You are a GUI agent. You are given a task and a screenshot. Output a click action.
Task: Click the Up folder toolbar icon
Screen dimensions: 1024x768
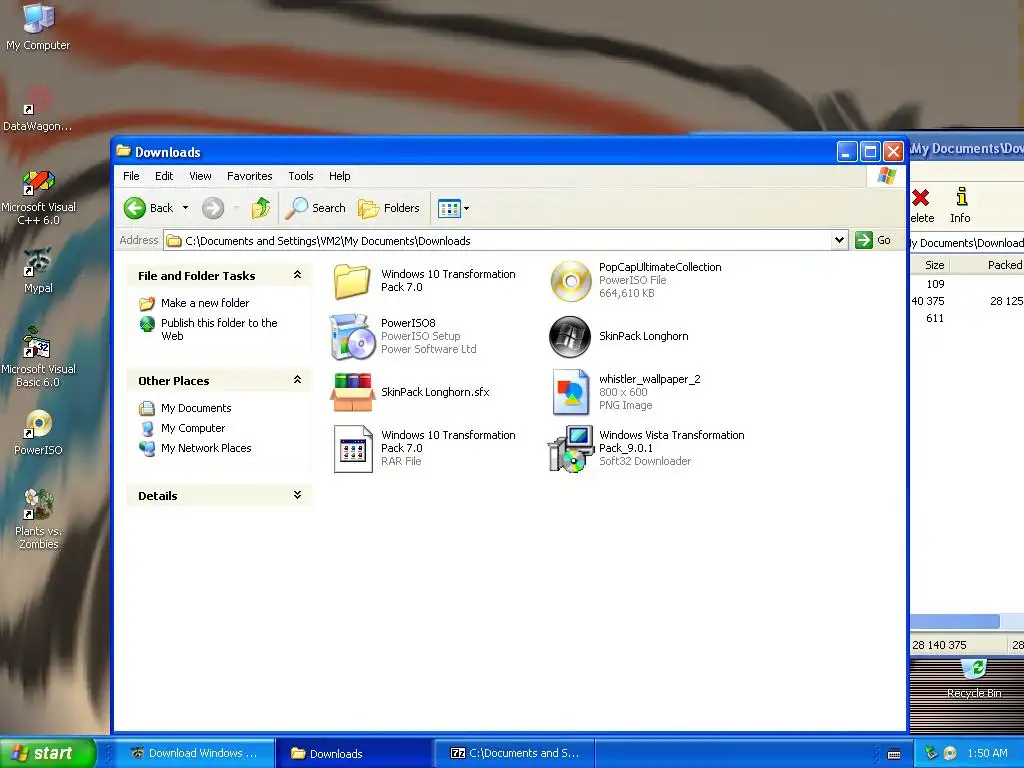(x=261, y=208)
